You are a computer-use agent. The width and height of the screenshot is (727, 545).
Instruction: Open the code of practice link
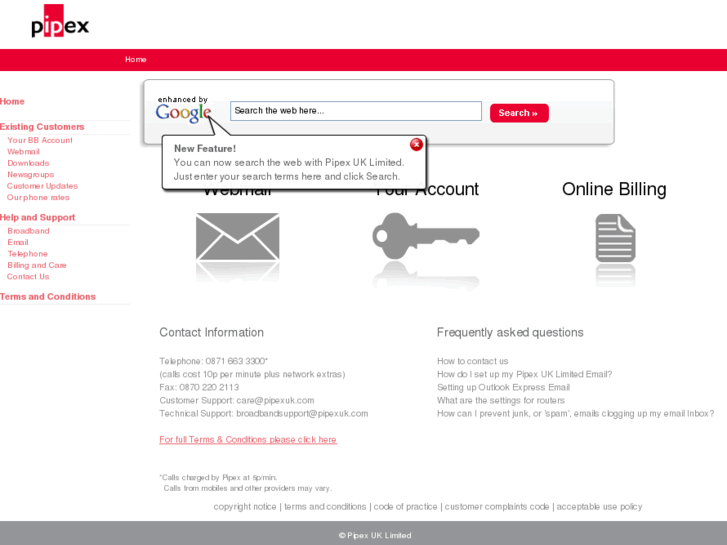point(405,507)
